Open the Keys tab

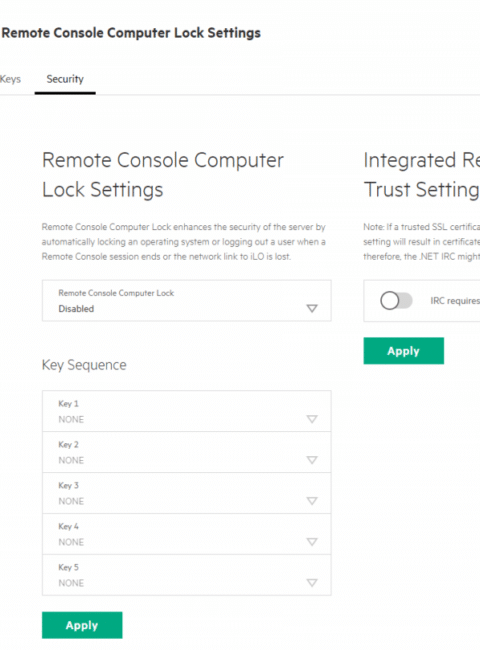10,79
